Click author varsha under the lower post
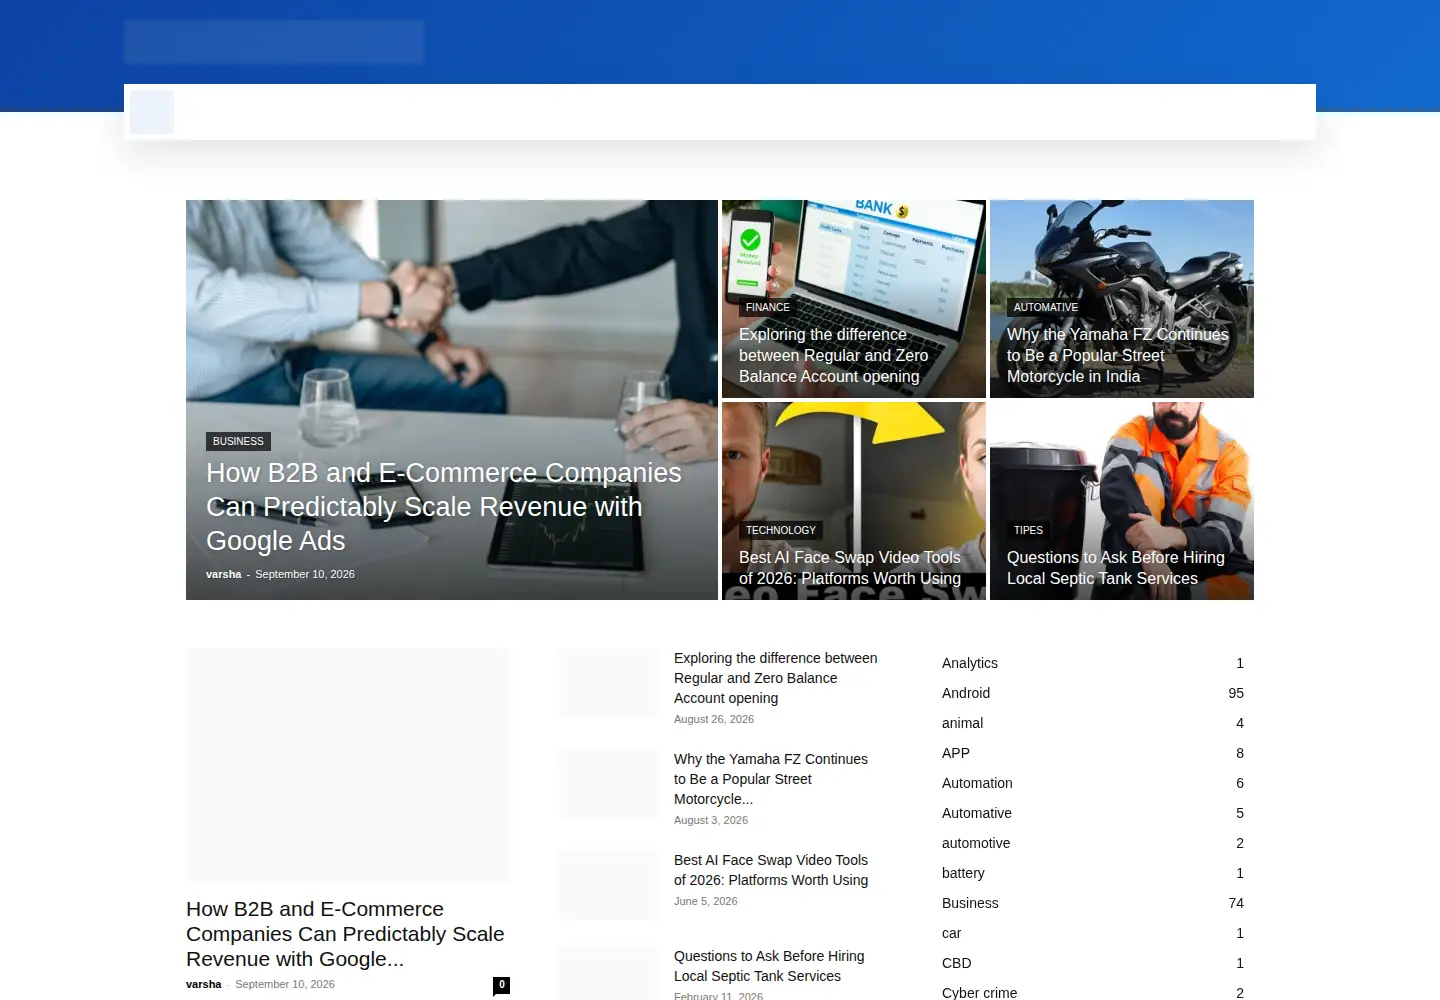Screen dimensions: 1440x1000 [x=204, y=984]
